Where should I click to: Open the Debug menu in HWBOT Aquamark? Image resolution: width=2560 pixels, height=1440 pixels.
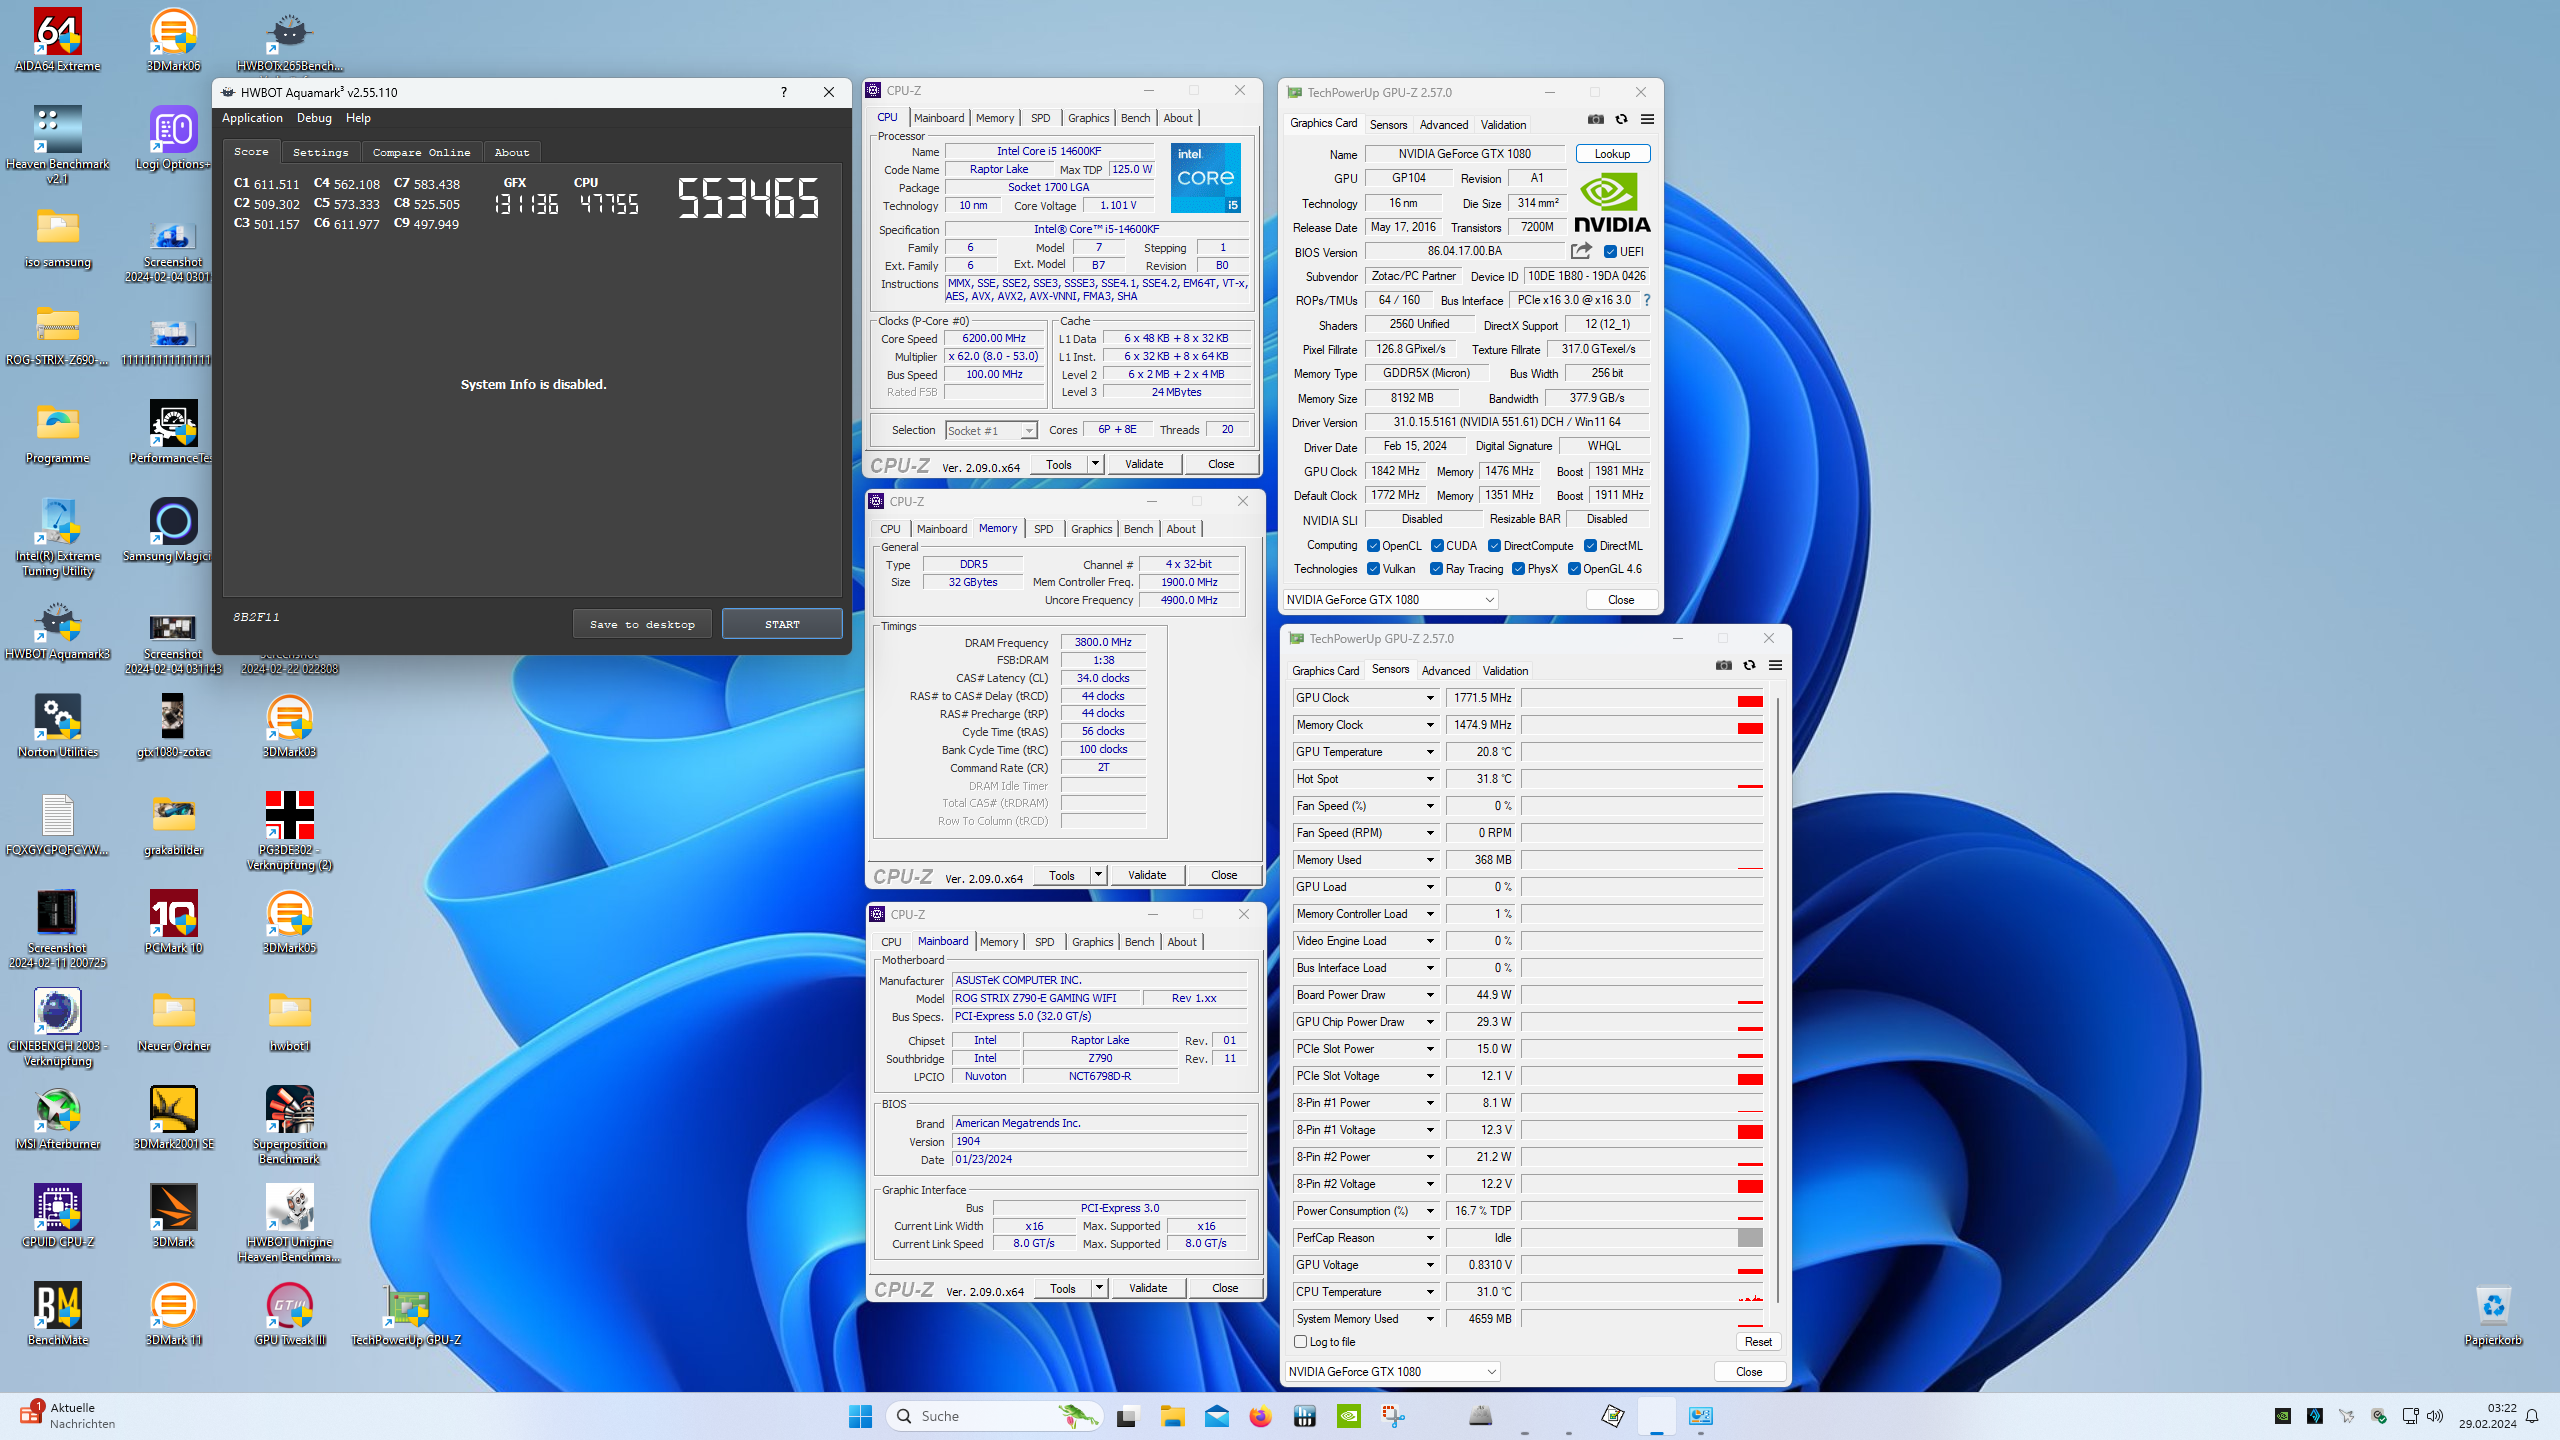pos(314,118)
